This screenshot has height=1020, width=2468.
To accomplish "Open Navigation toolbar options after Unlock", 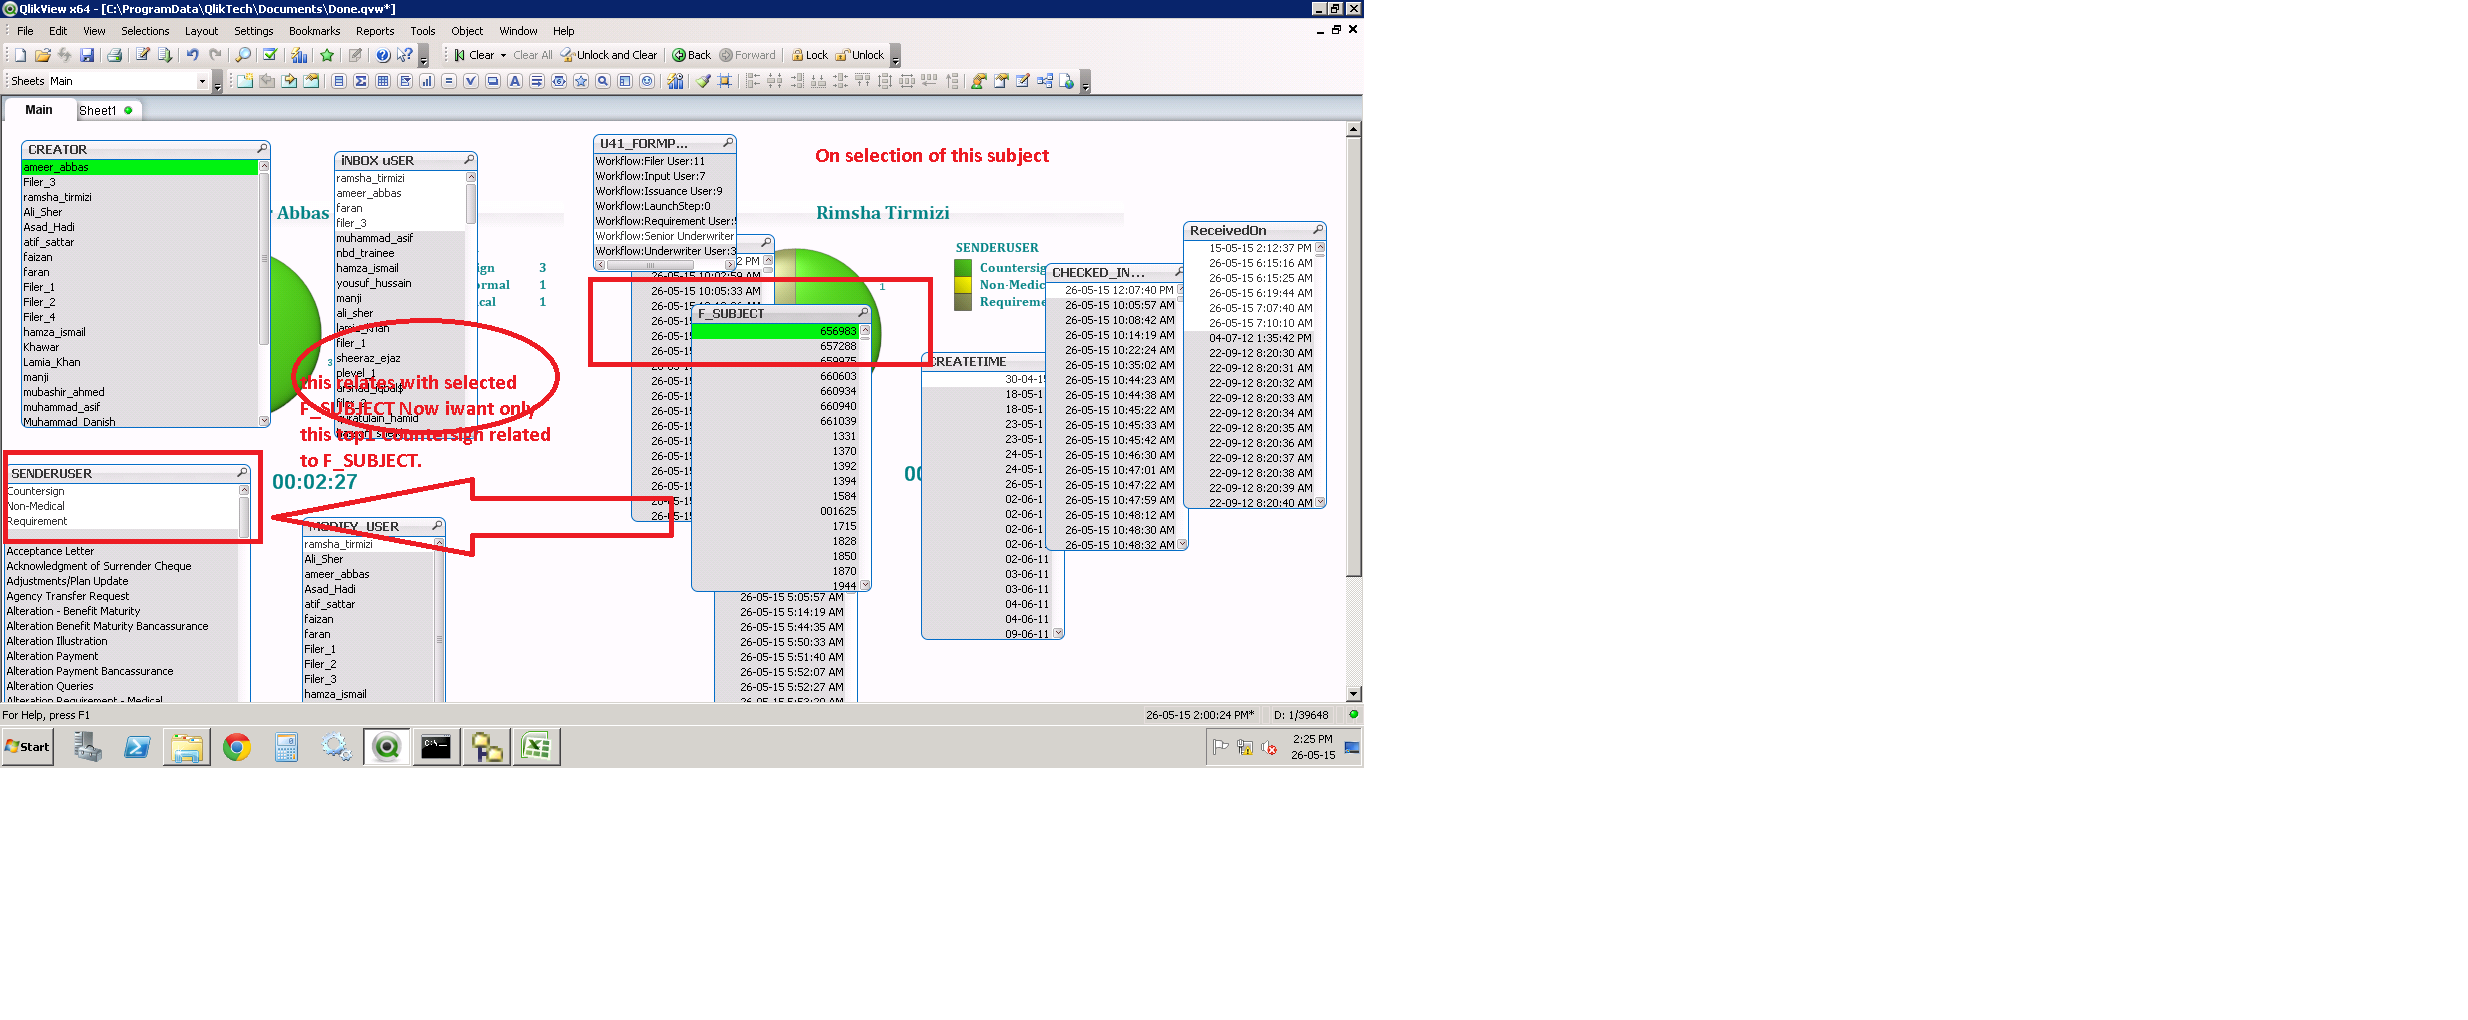I will 895,56.
